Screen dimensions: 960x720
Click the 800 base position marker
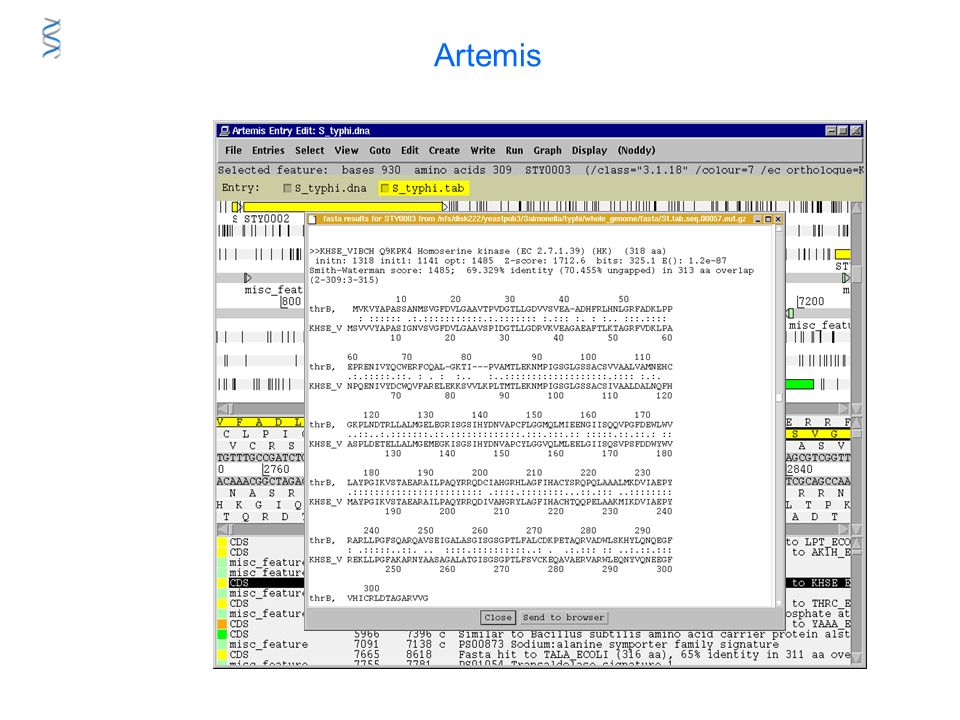(291, 301)
